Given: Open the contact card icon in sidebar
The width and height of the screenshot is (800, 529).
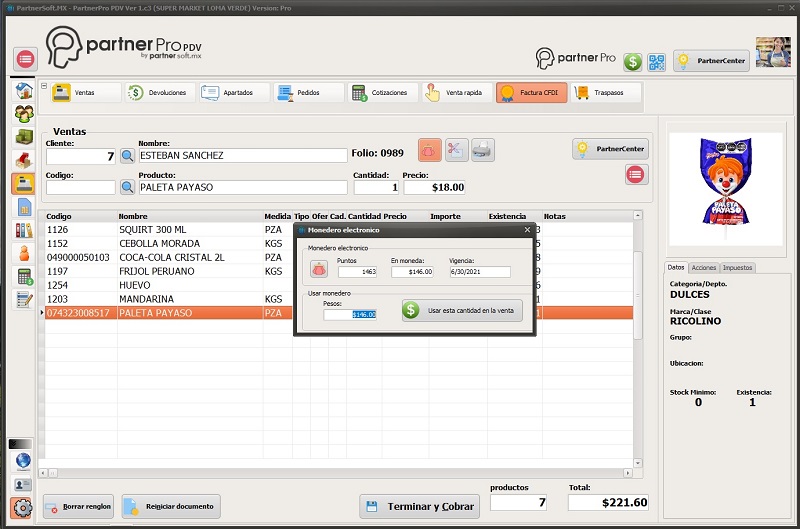Looking at the screenshot, I should (x=22, y=484).
